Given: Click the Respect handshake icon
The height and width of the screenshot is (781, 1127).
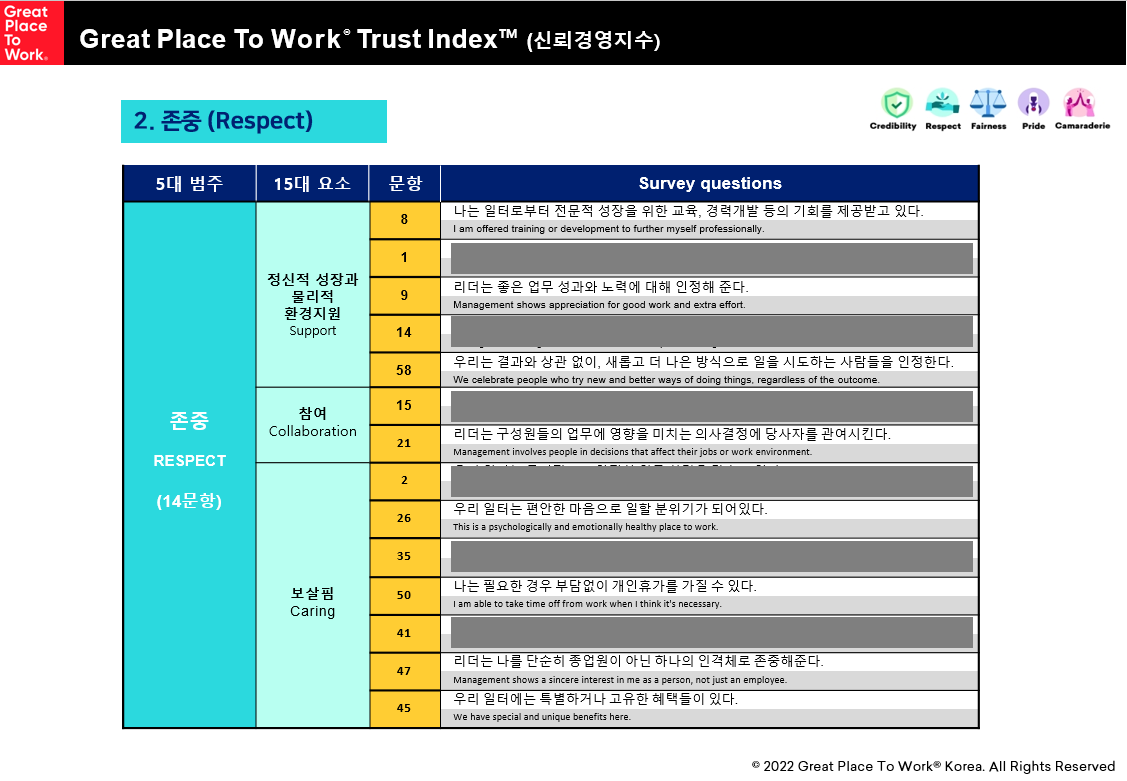Looking at the screenshot, I should (x=942, y=104).
